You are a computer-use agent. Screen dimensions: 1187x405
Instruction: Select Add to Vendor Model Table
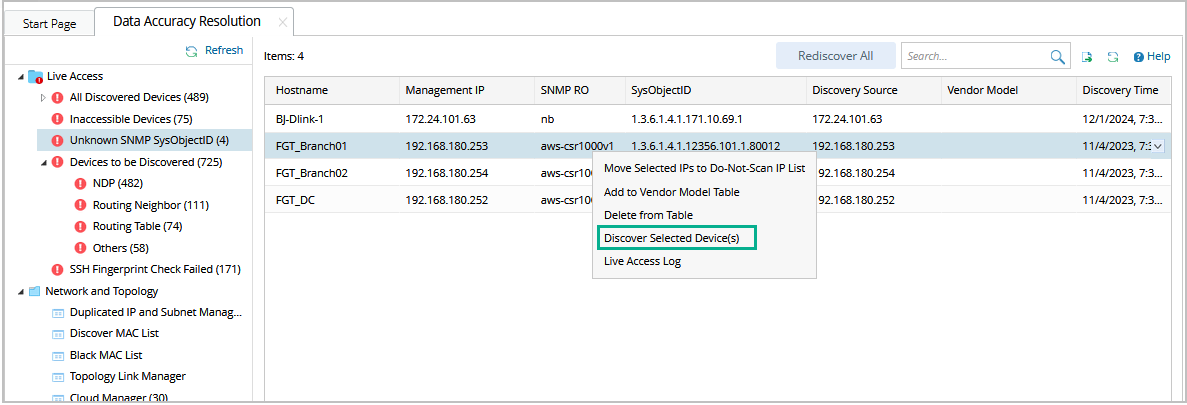(671, 192)
